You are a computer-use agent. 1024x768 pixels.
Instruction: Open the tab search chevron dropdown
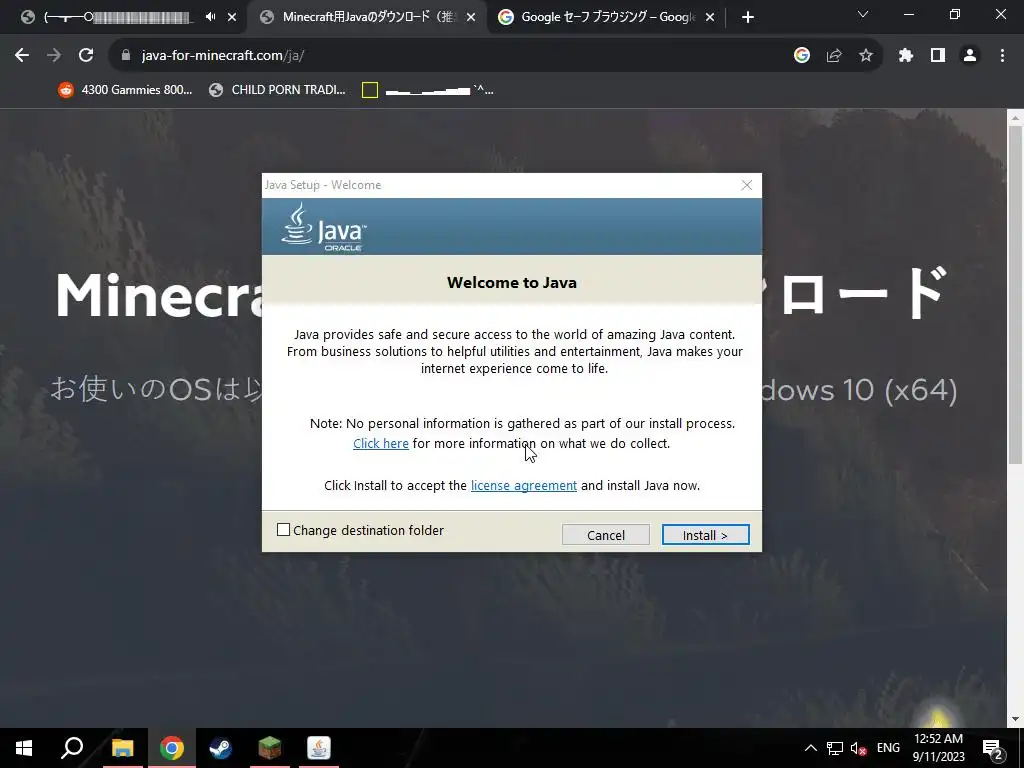[x=863, y=14]
